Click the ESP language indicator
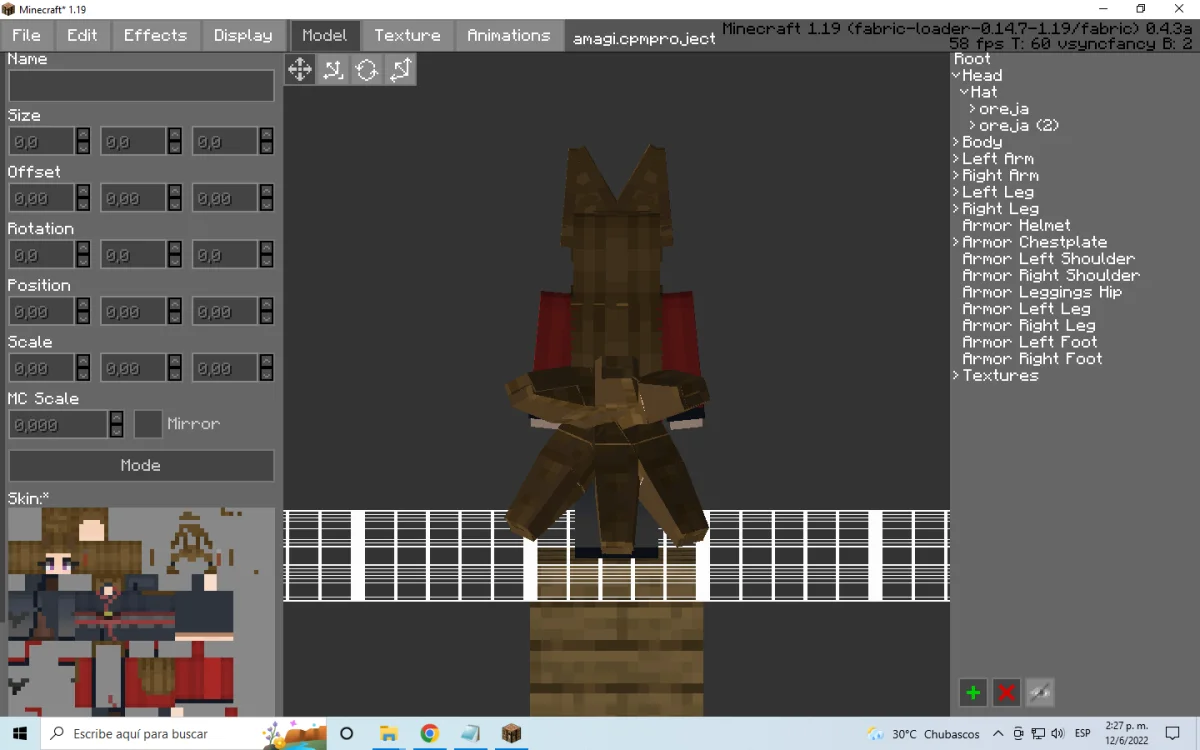 coord(1083,734)
